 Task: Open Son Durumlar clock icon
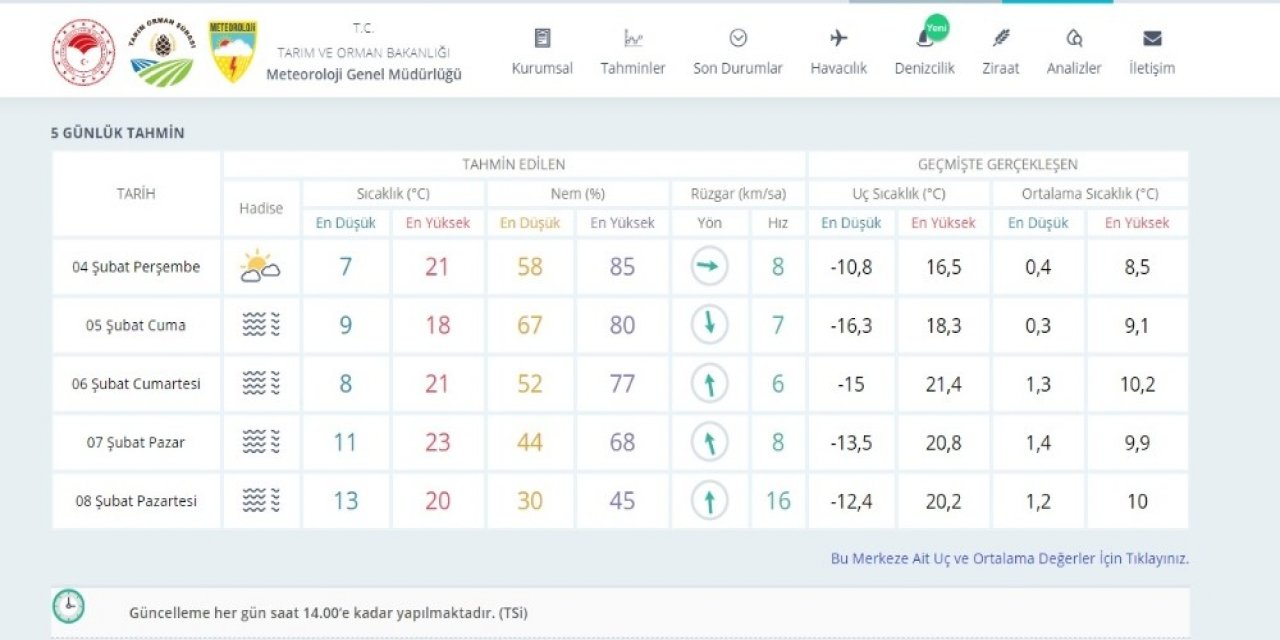(x=738, y=39)
